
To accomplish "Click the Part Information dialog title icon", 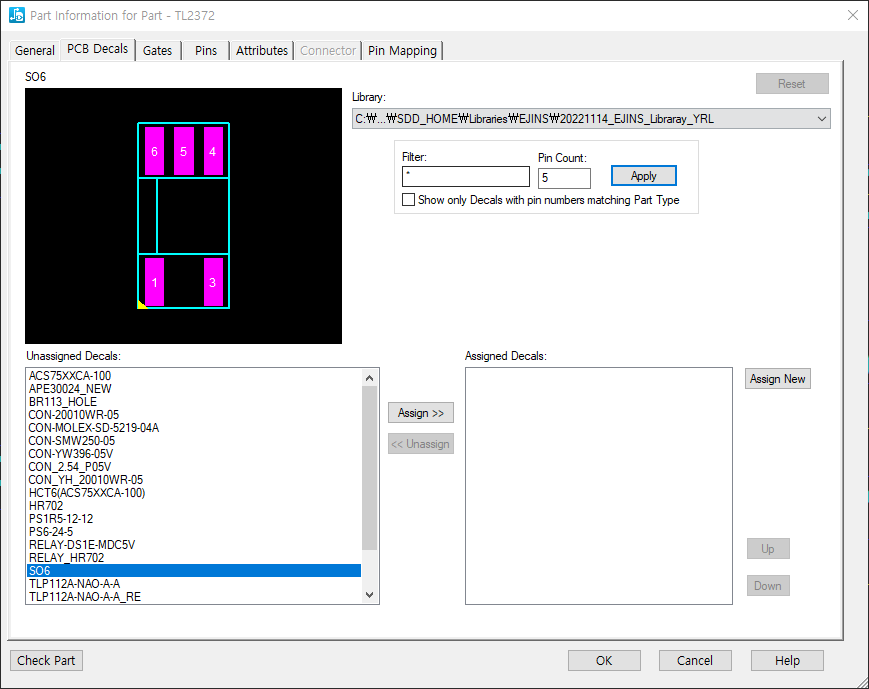I will tap(16, 16).
